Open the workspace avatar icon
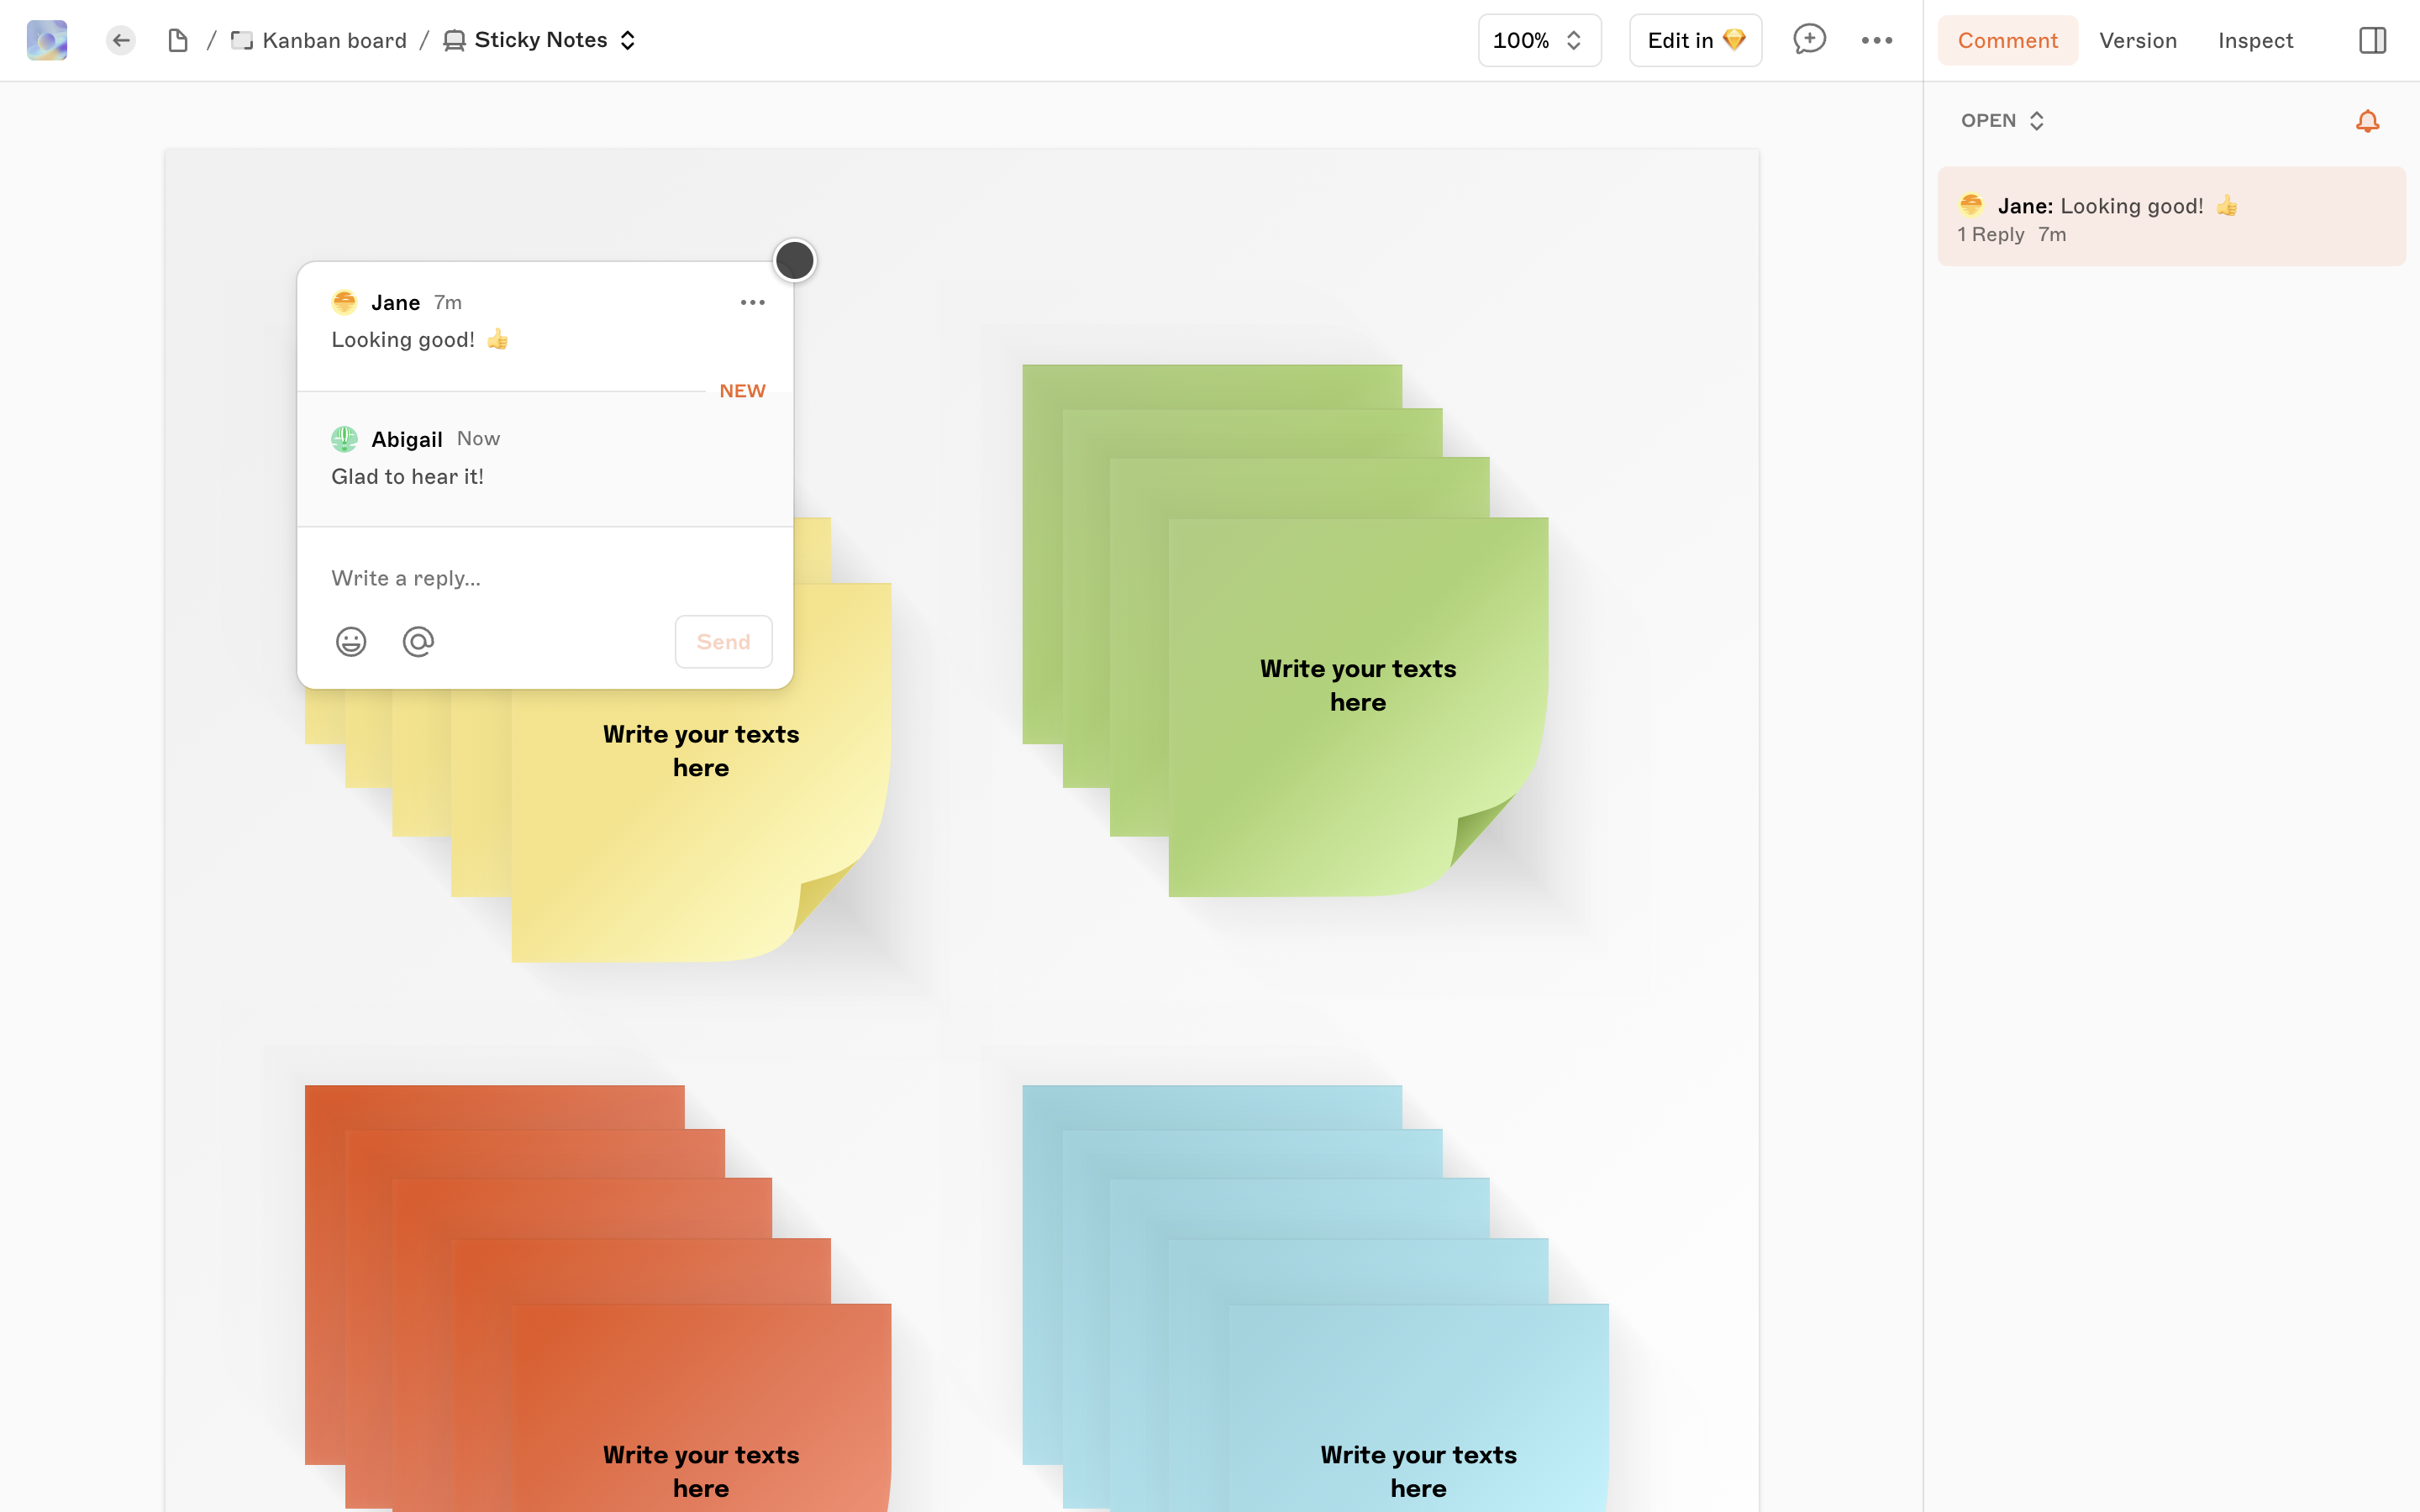Screen dimensions: 2420x1512 point(47,40)
